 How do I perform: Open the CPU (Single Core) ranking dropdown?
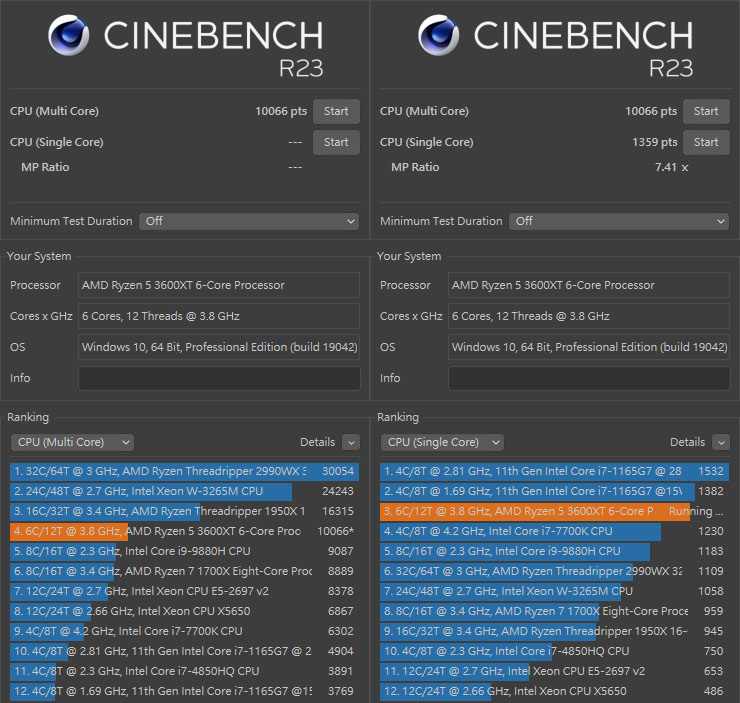442,443
